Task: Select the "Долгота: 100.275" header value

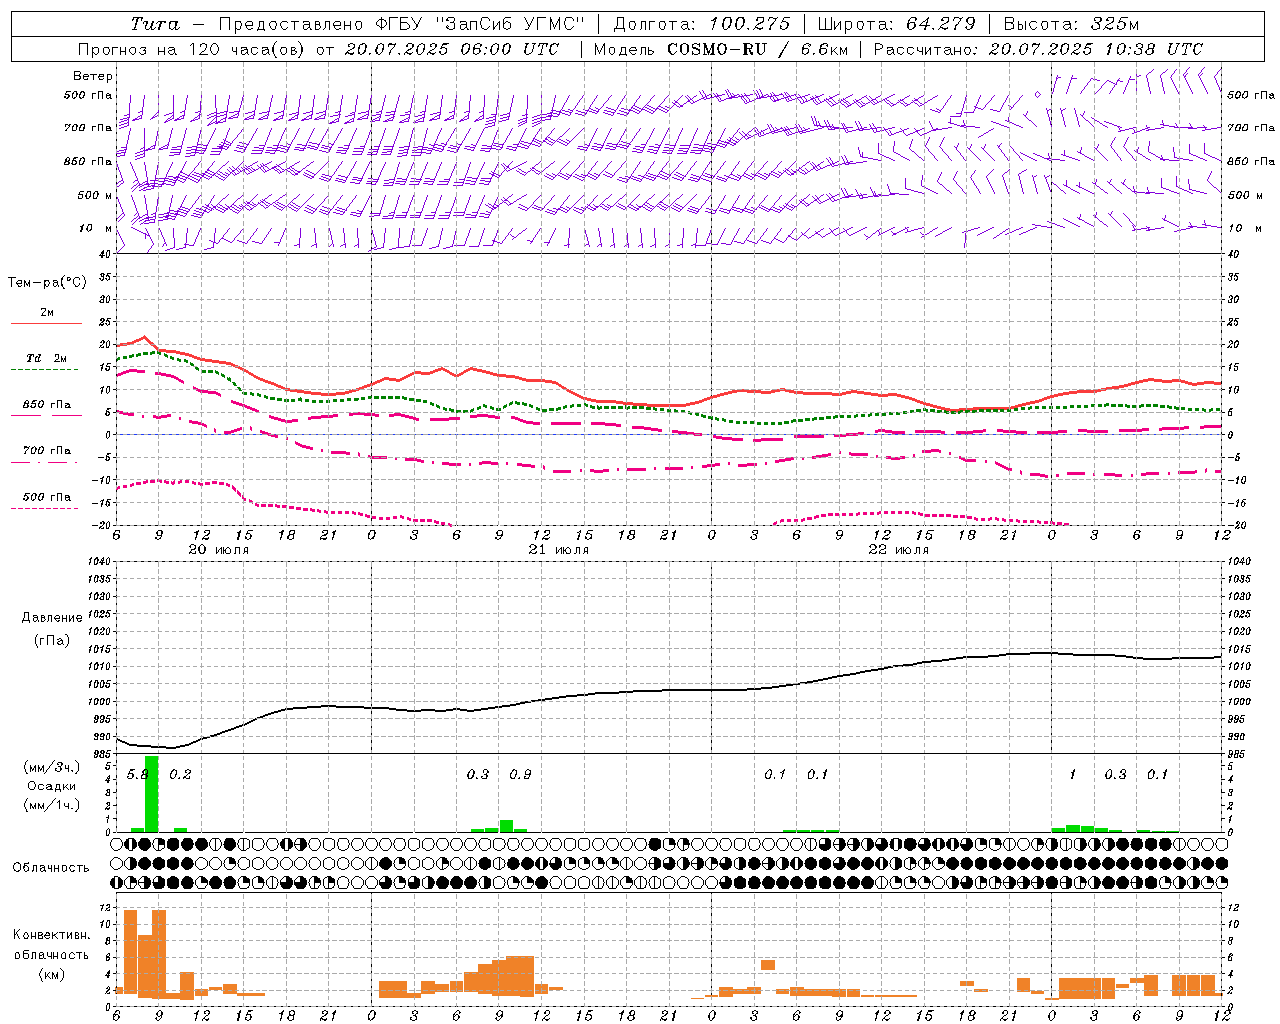Action: click(x=701, y=24)
